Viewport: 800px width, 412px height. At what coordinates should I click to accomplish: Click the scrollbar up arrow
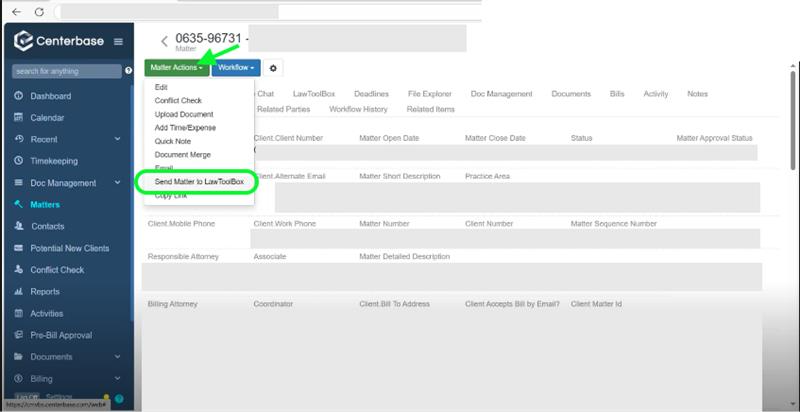[793, 66]
